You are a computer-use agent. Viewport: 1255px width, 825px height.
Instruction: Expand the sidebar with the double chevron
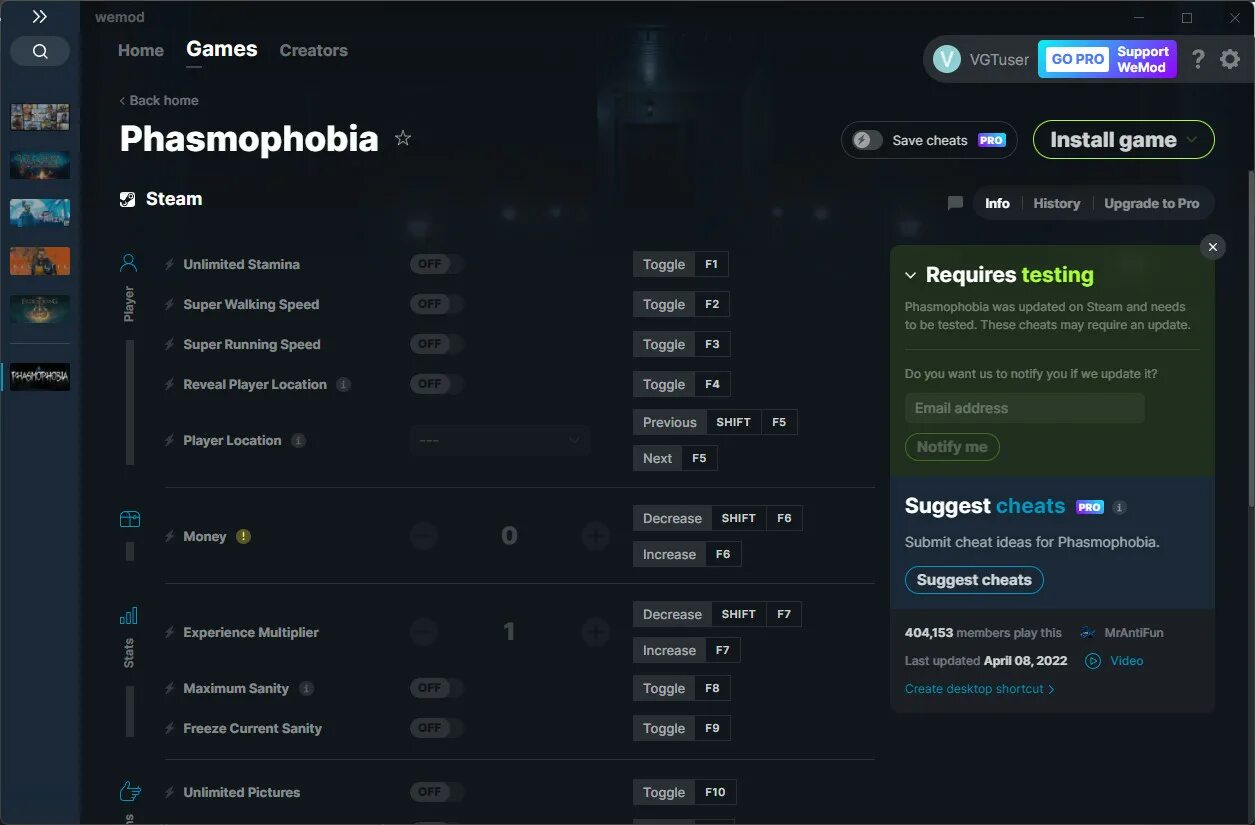click(40, 17)
